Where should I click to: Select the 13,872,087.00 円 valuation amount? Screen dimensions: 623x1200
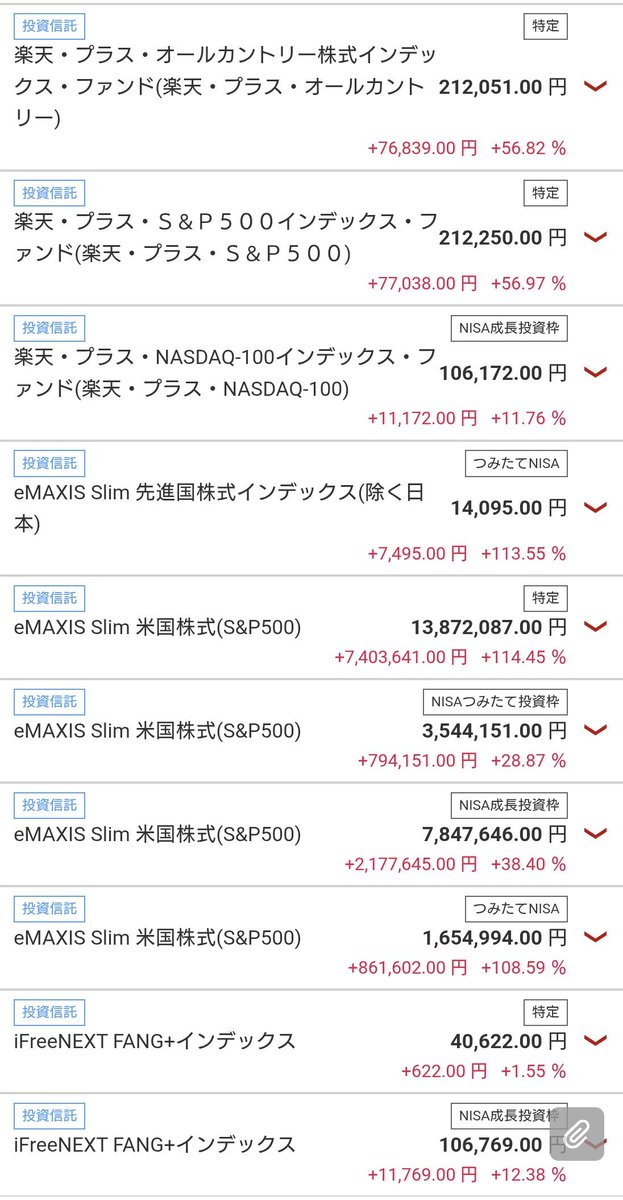(x=489, y=628)
